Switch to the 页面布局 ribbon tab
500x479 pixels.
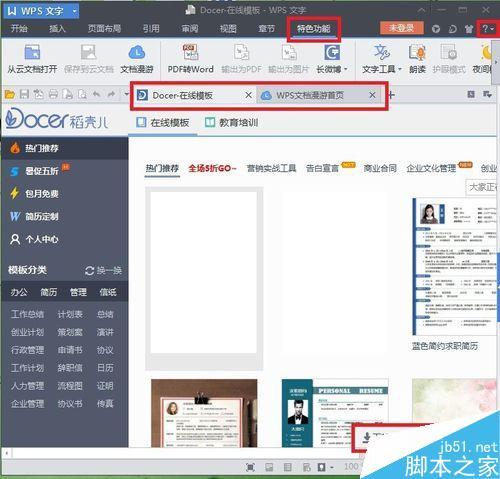pos(104,29)
